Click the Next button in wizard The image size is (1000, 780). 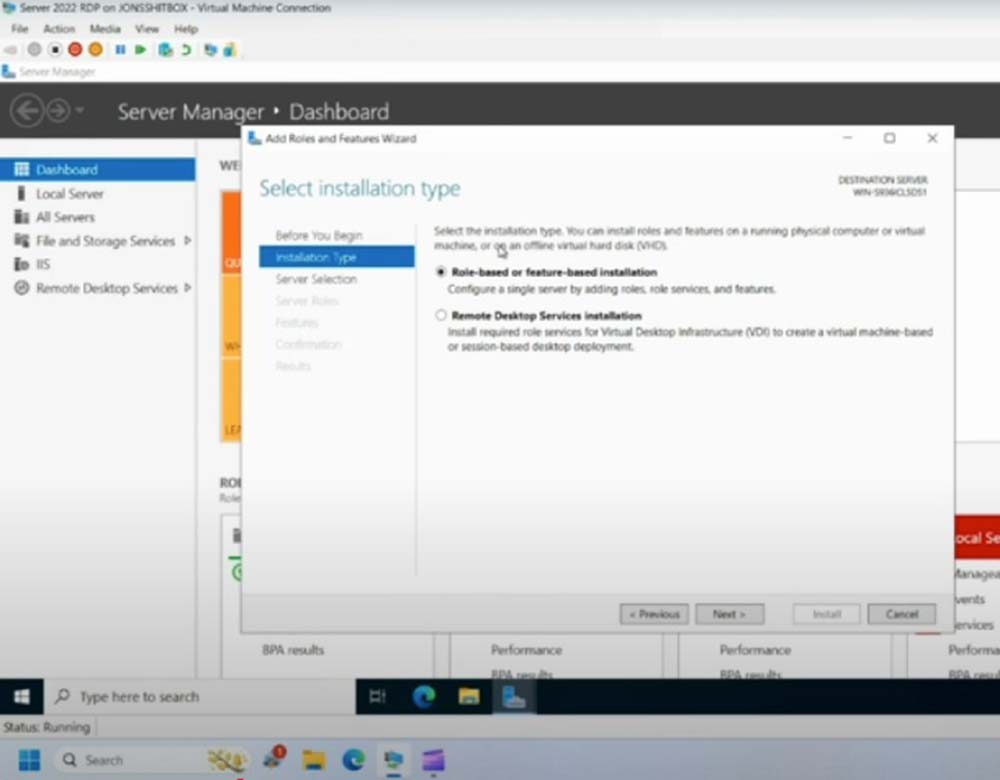pos(729,614)
